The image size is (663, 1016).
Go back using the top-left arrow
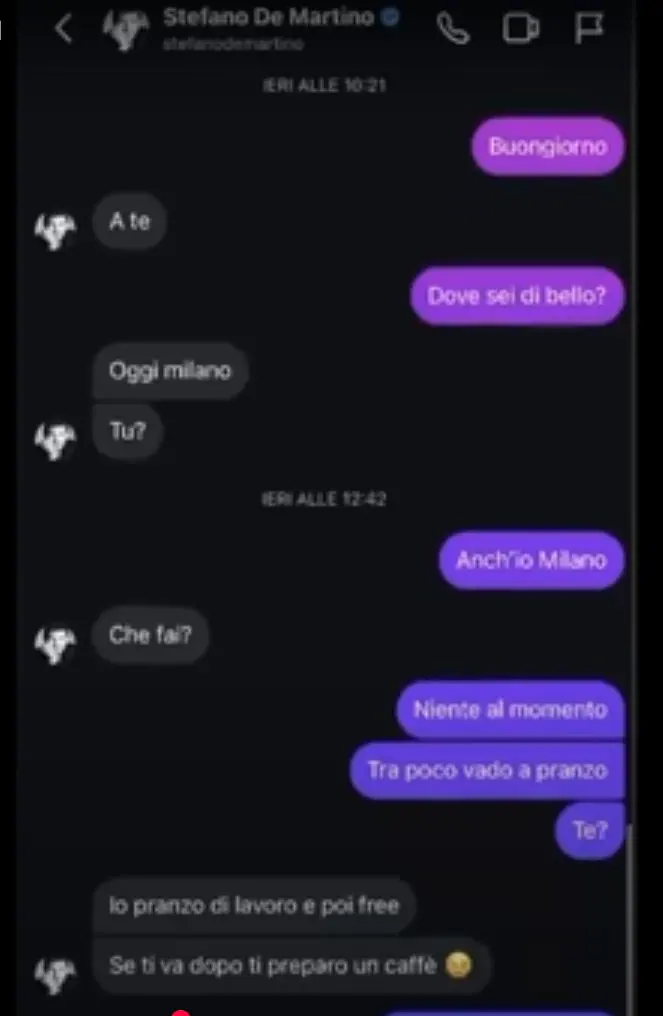coord(63,29)
